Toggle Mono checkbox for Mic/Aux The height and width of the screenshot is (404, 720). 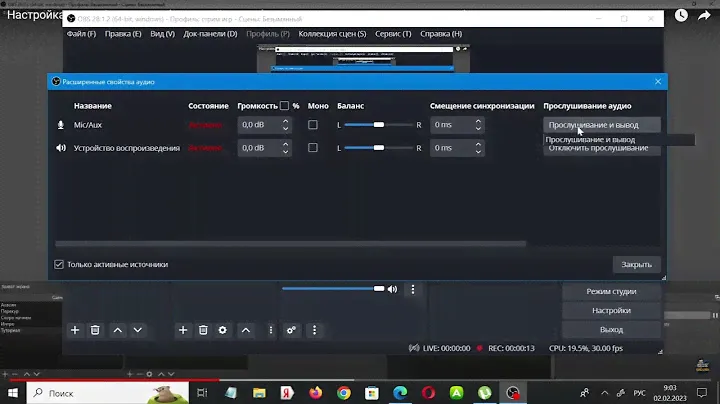[x=313, y=125]
